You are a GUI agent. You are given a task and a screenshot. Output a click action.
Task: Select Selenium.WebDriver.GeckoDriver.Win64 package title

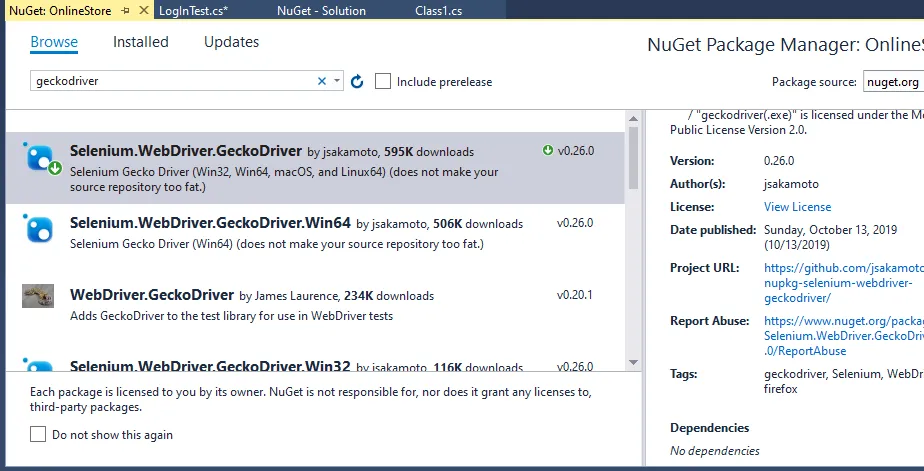(210, 223)
